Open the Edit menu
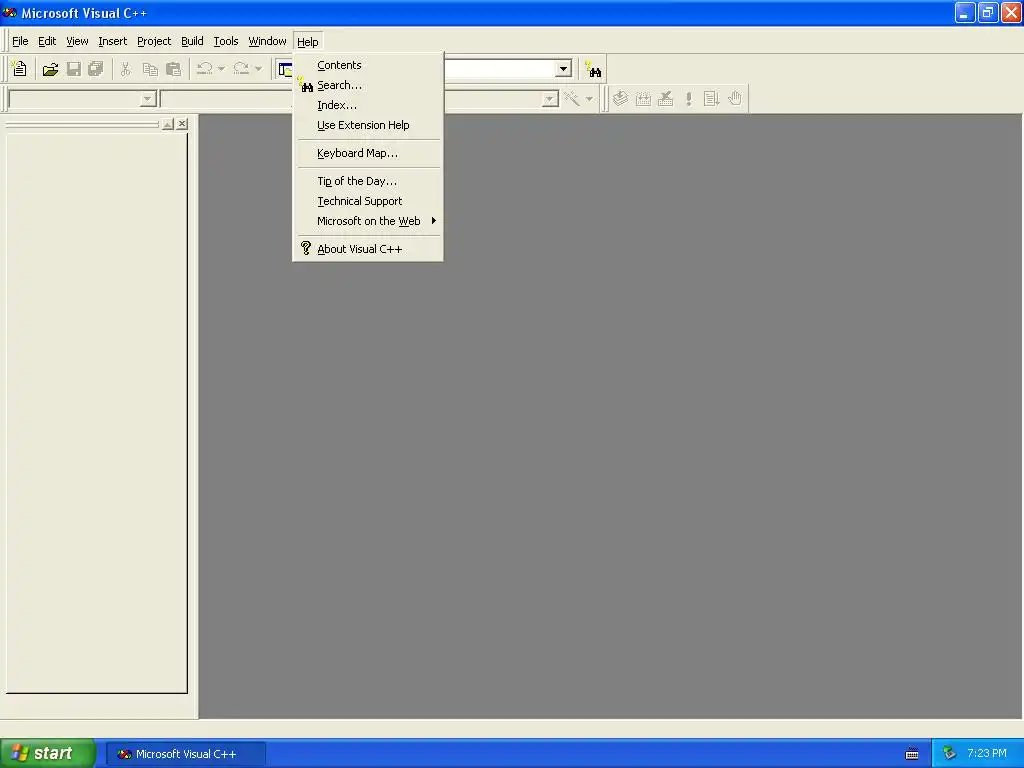This screenshot has height=768, width=1024. pyautogui.click(x=47, y=41)
